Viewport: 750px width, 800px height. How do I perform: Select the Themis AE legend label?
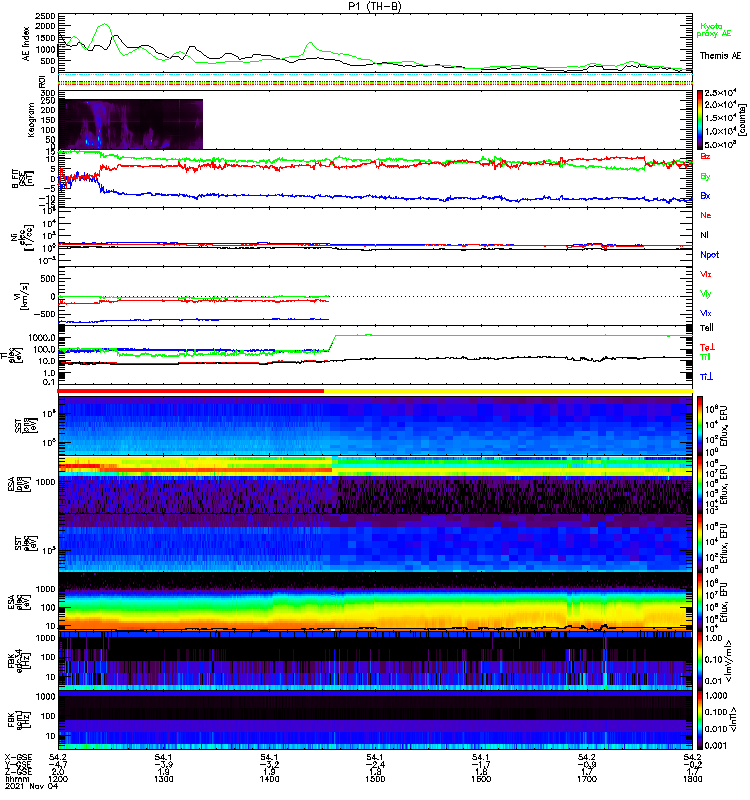click(720, 56)
